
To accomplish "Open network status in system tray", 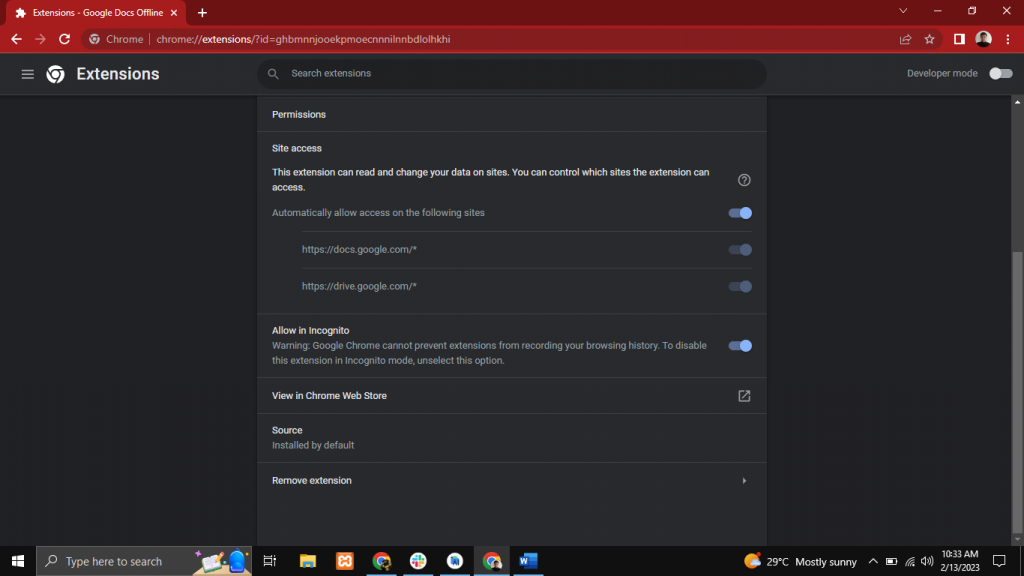I will click(910, 561).
